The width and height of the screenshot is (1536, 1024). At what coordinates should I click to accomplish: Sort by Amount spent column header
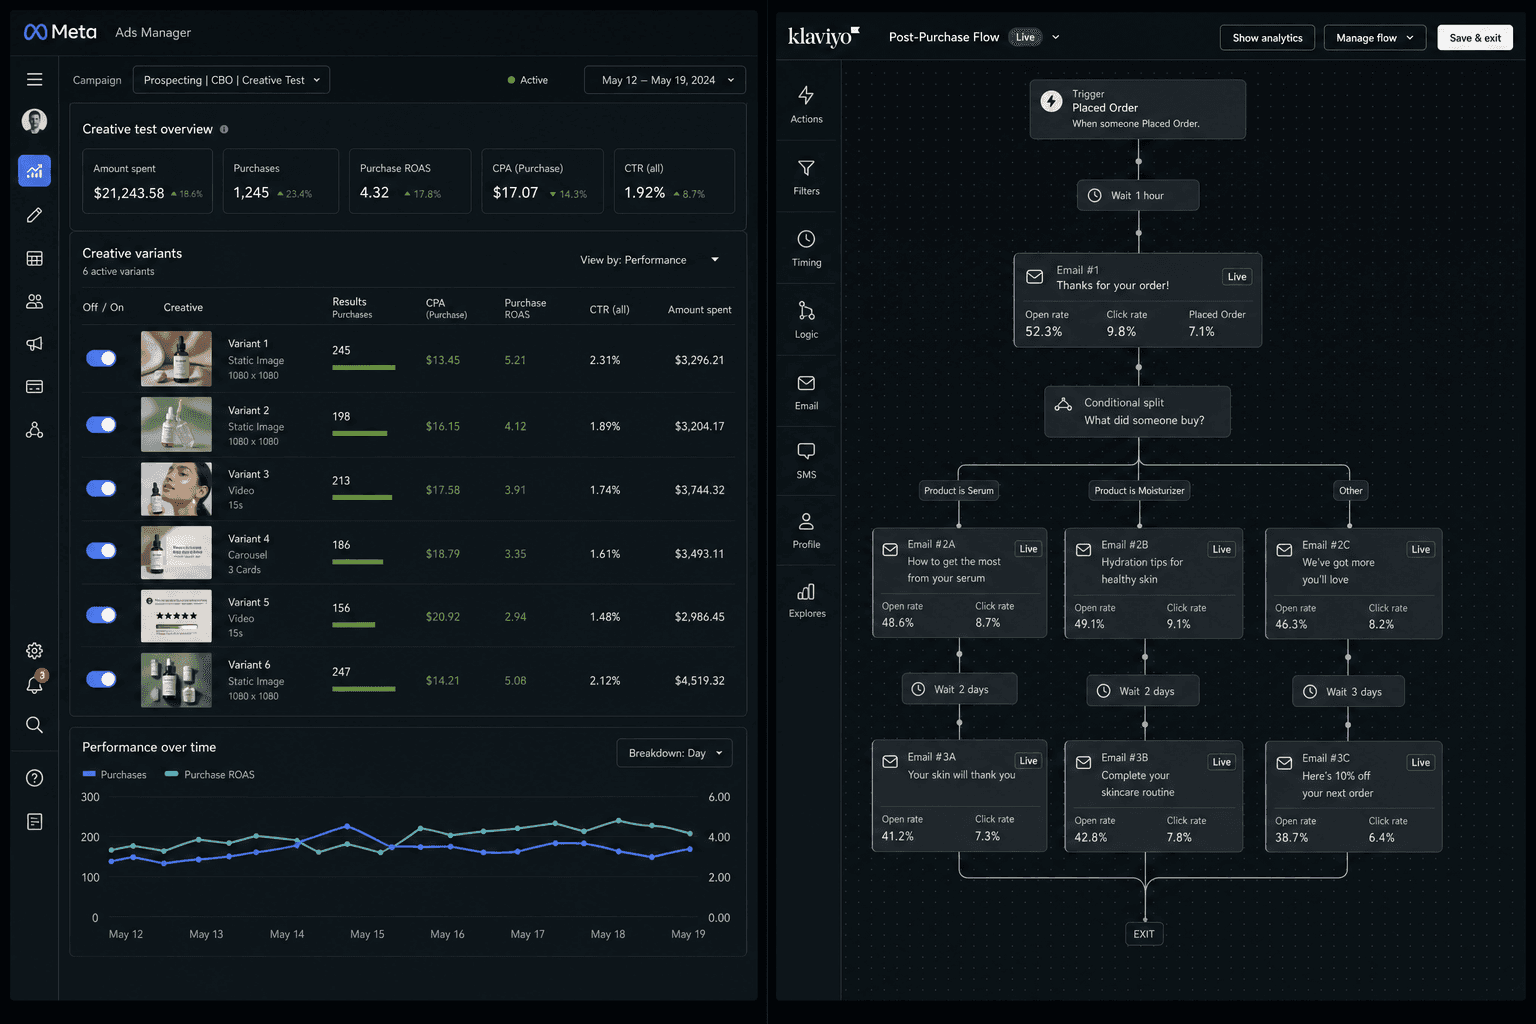[699, 309]
